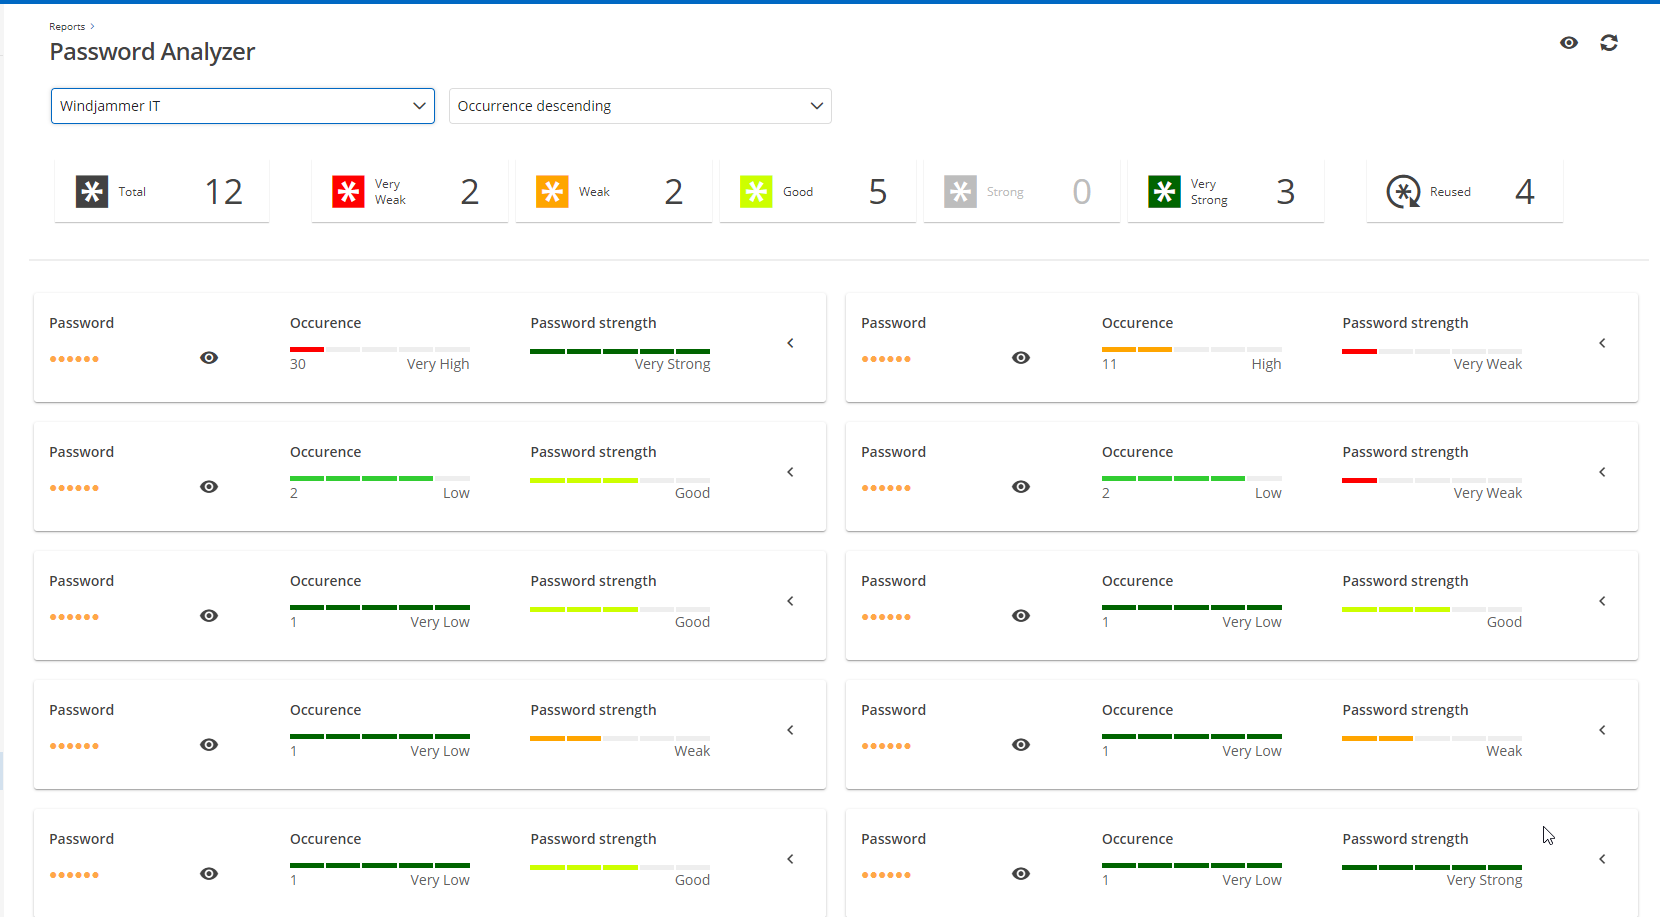
Task: Reveal password with occurrence 11
Action: pyautogui.click(x=1021, y=358)
